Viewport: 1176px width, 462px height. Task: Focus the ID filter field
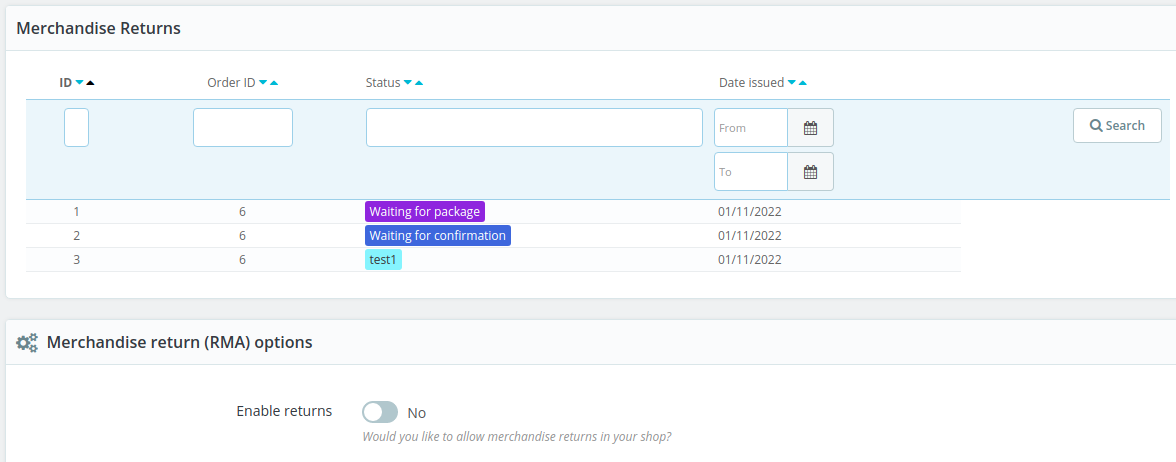tap(76, 128)
